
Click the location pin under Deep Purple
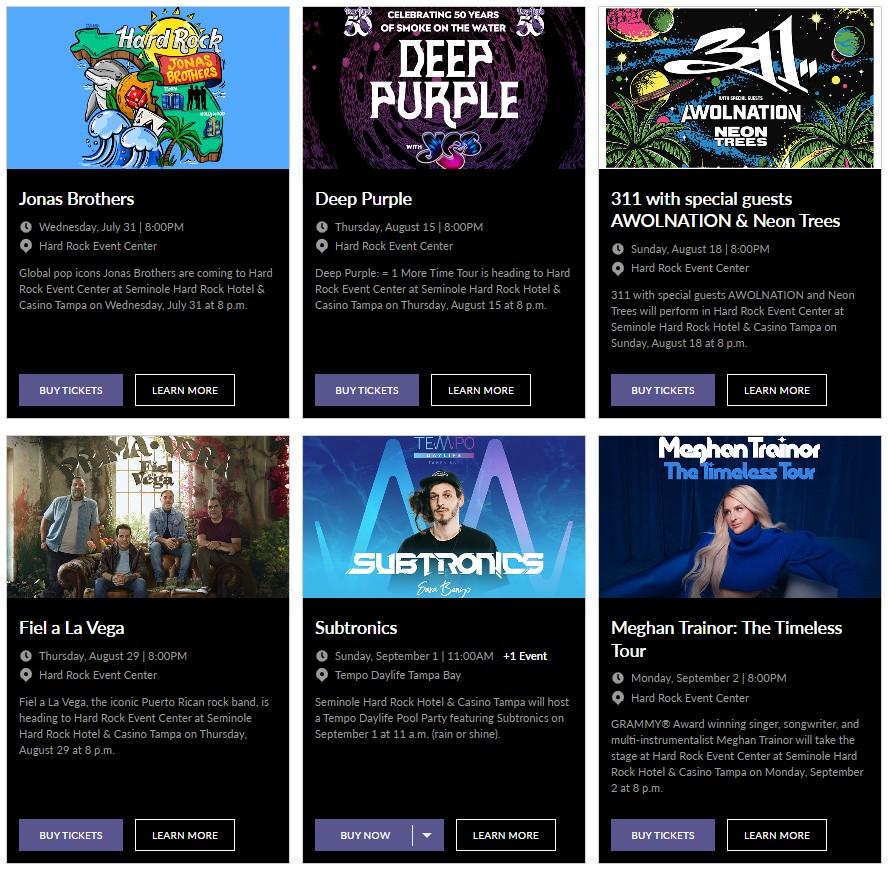click(321, 246)
